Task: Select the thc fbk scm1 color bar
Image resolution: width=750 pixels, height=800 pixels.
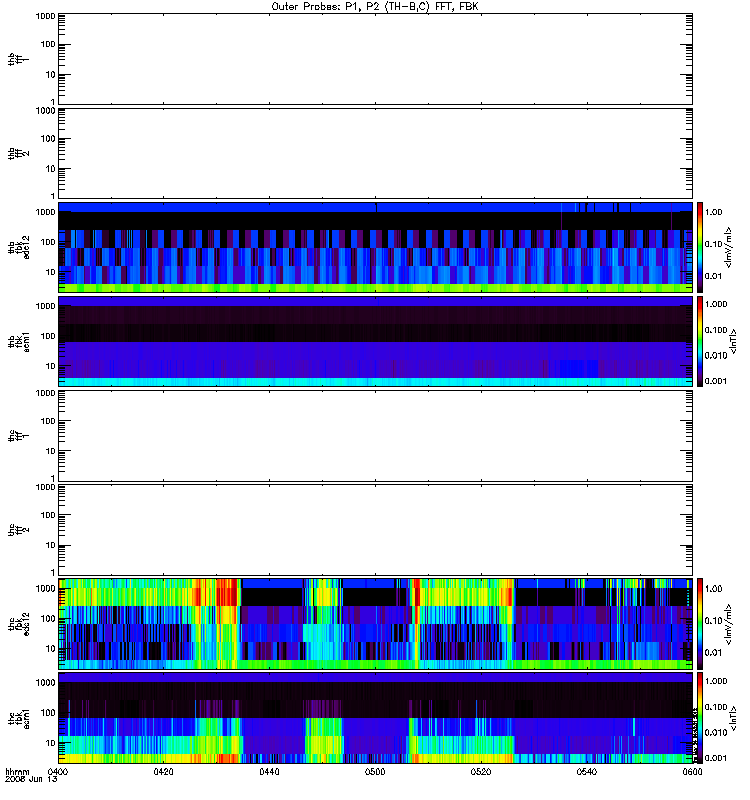Action: click(x=700, y=718)
